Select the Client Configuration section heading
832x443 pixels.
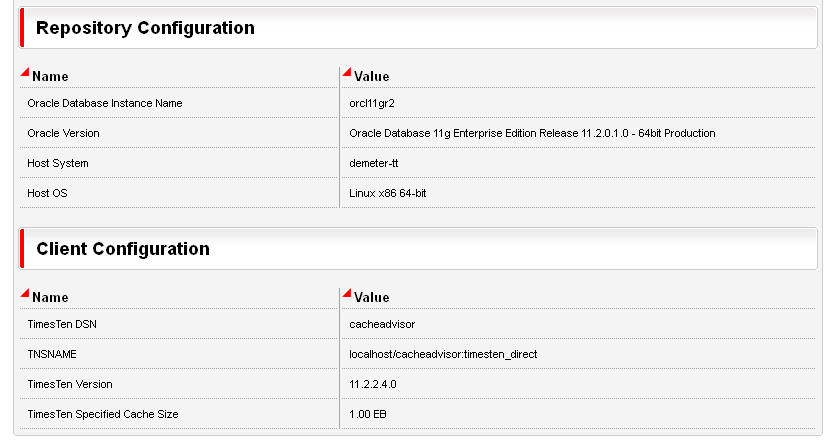pyautogui.click(x=123, y=249)
